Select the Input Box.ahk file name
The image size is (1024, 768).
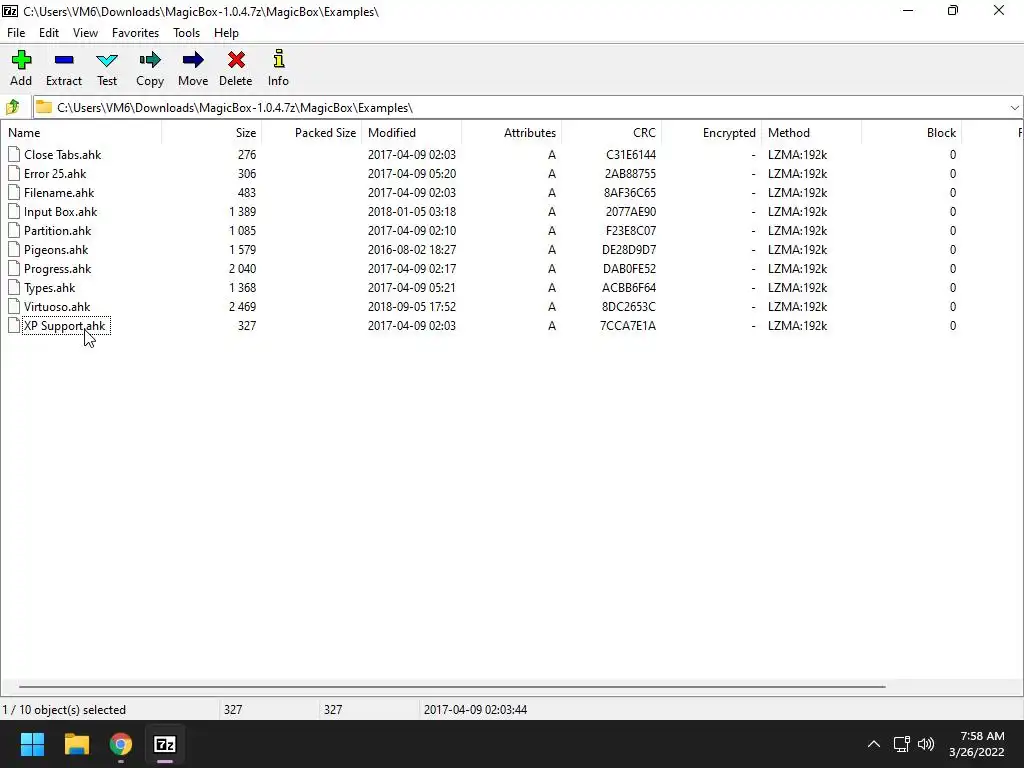(x=60, y=212)
